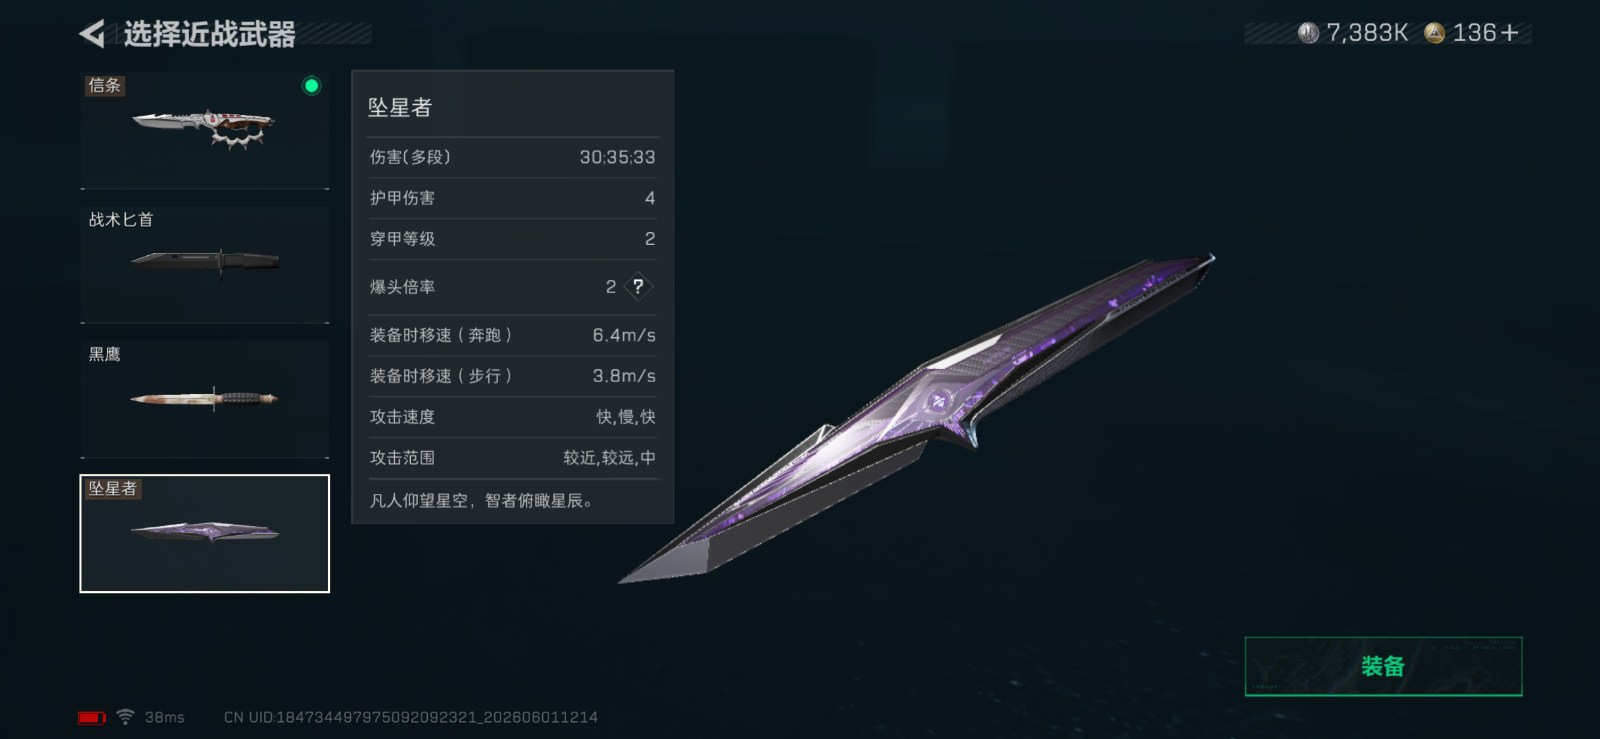Open the 爆头倍率 question mark help

[x=638, y=287]
